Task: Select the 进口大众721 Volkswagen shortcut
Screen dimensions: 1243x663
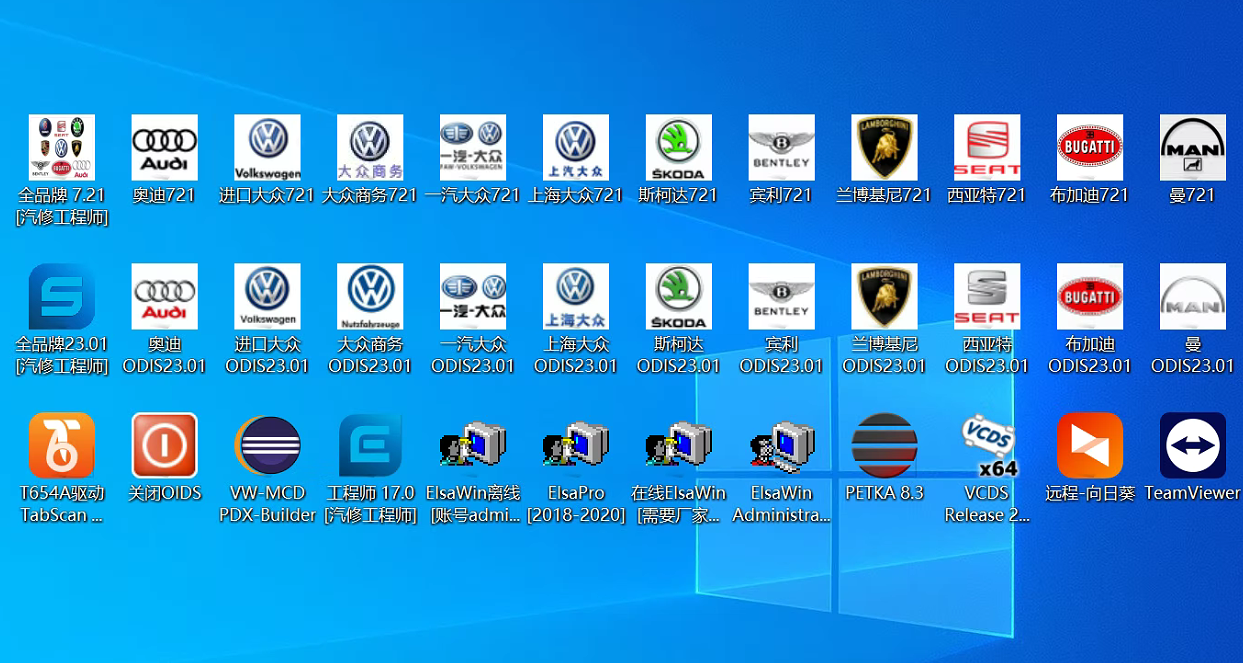Action: tap(267, 148)
